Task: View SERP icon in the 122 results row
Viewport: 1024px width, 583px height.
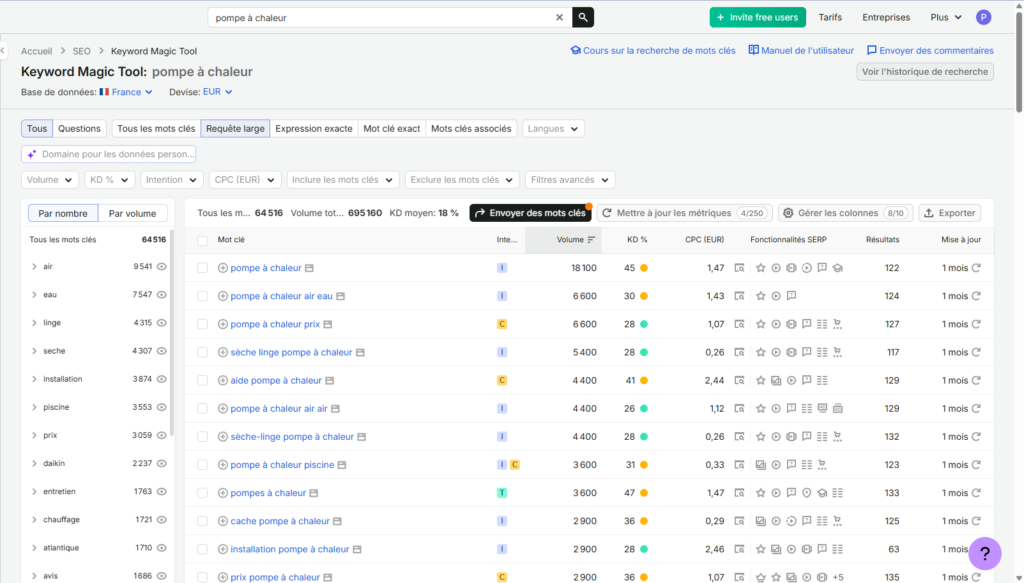Action: pos(739,268)
